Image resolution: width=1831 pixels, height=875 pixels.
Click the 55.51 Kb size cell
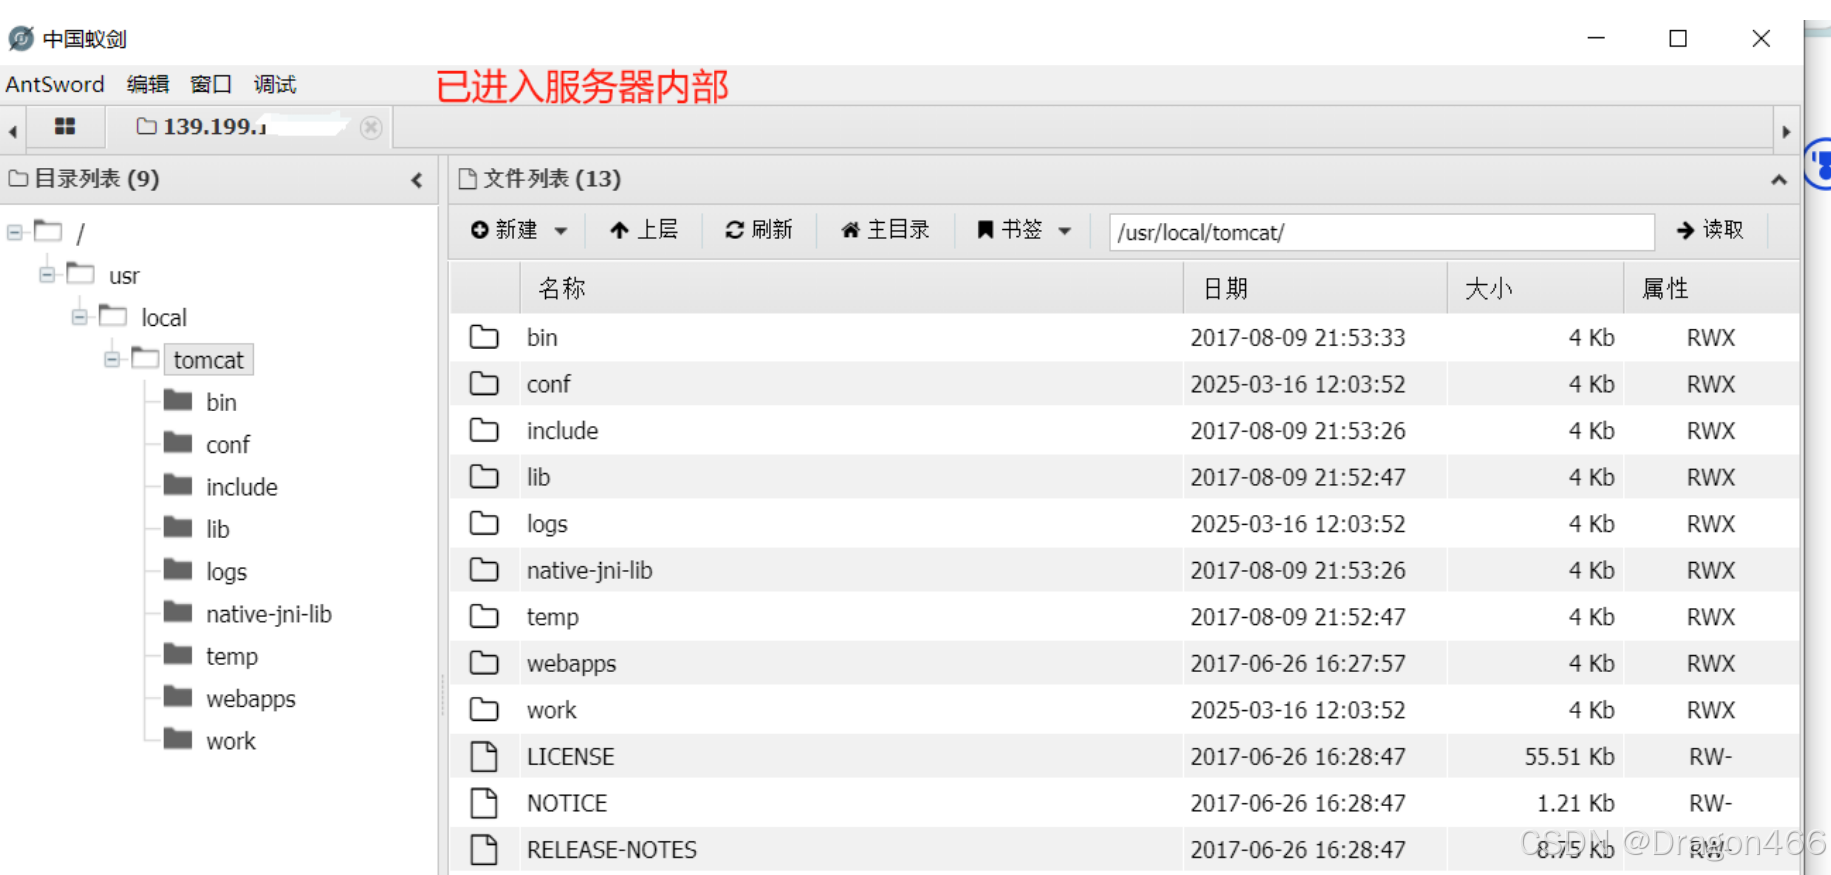[x=1569, y=757]
